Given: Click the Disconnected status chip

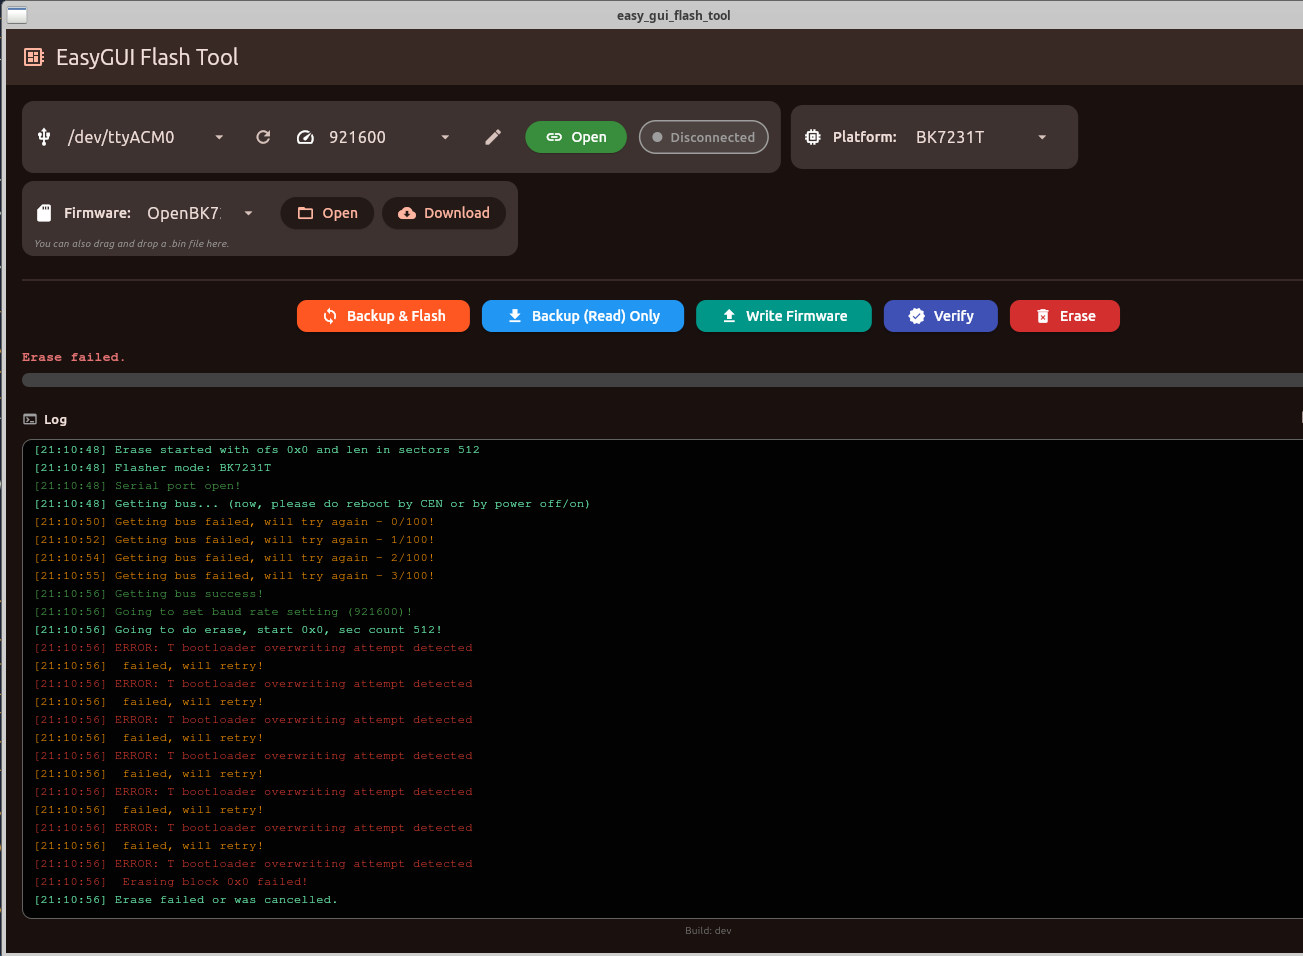Looking at the screenshot, I should pyautogui.click(x=704, y=137).
